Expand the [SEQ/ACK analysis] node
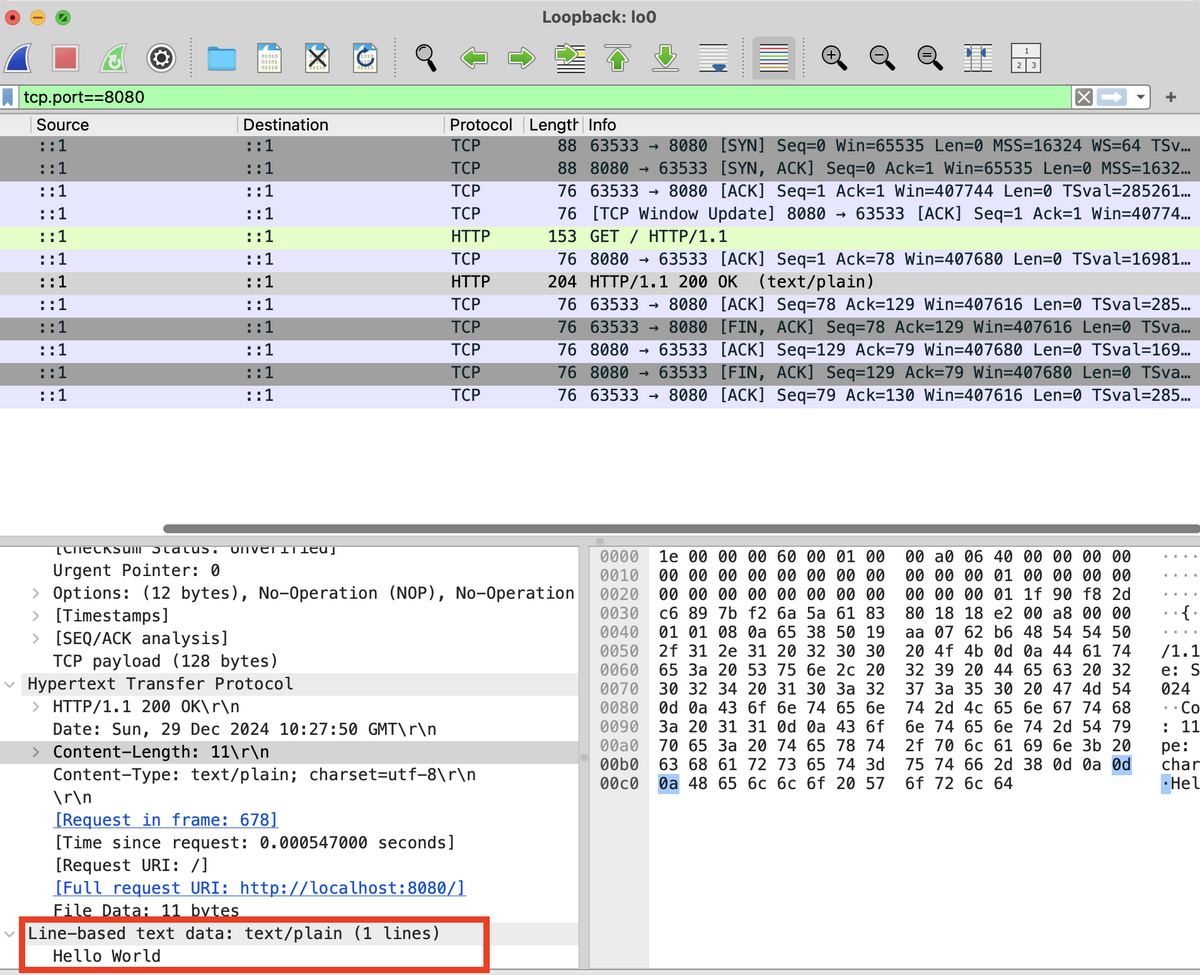The width and height of the screenshot is (1200, 975). [37, 638]
